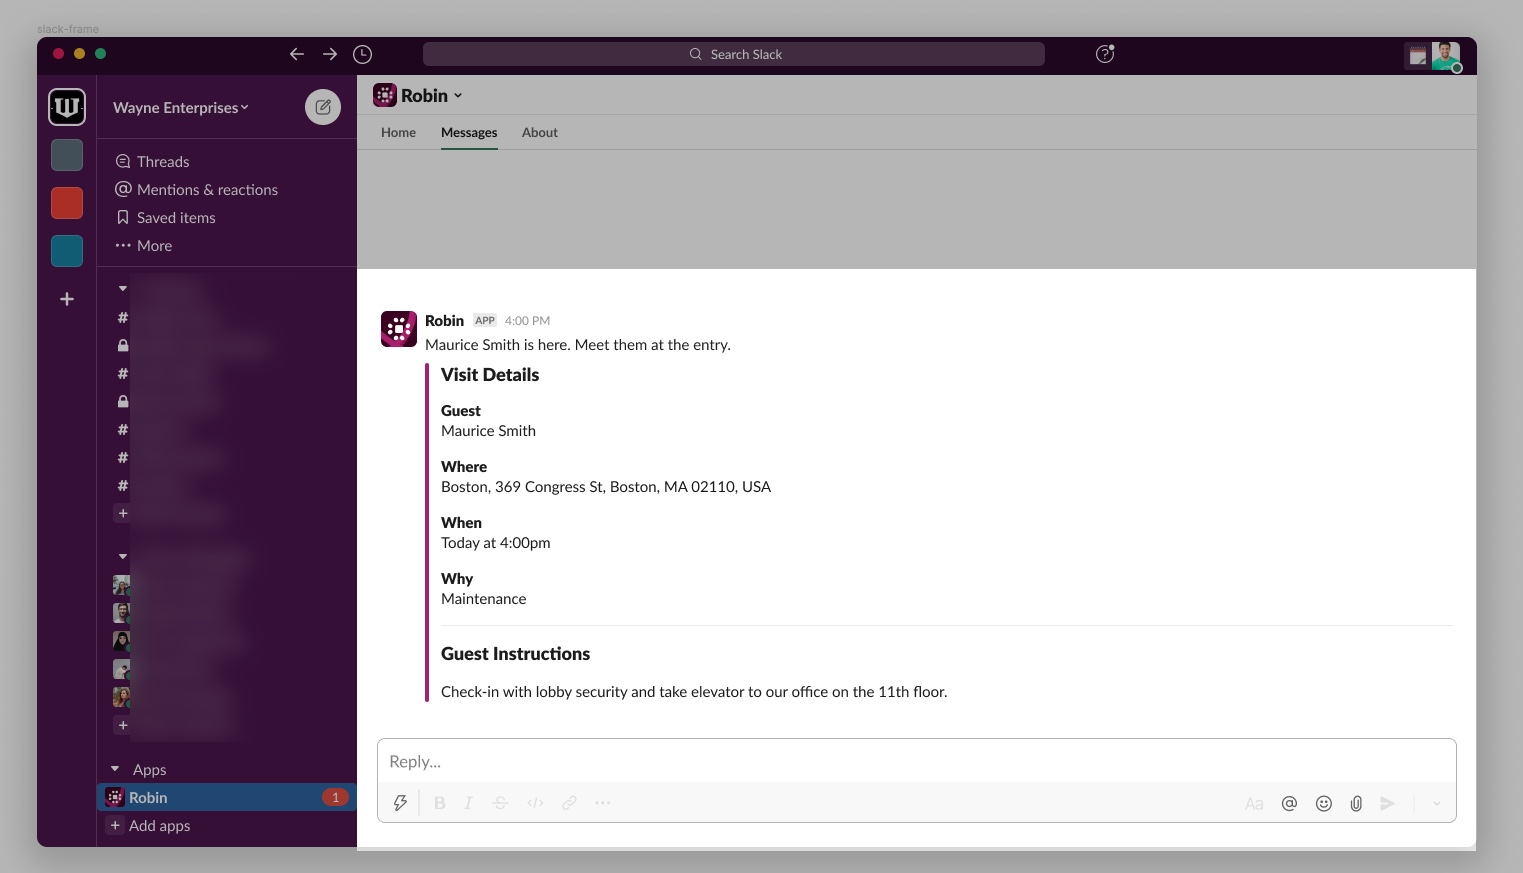Open the shortcuts lightning bolt menu

400,803
